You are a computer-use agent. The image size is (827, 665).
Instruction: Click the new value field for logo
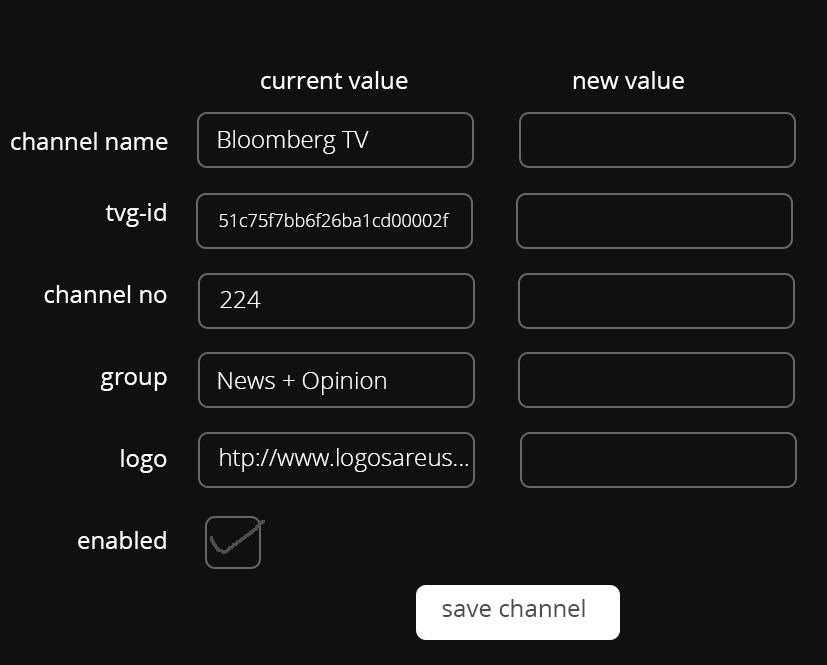(x=656, y=459)
